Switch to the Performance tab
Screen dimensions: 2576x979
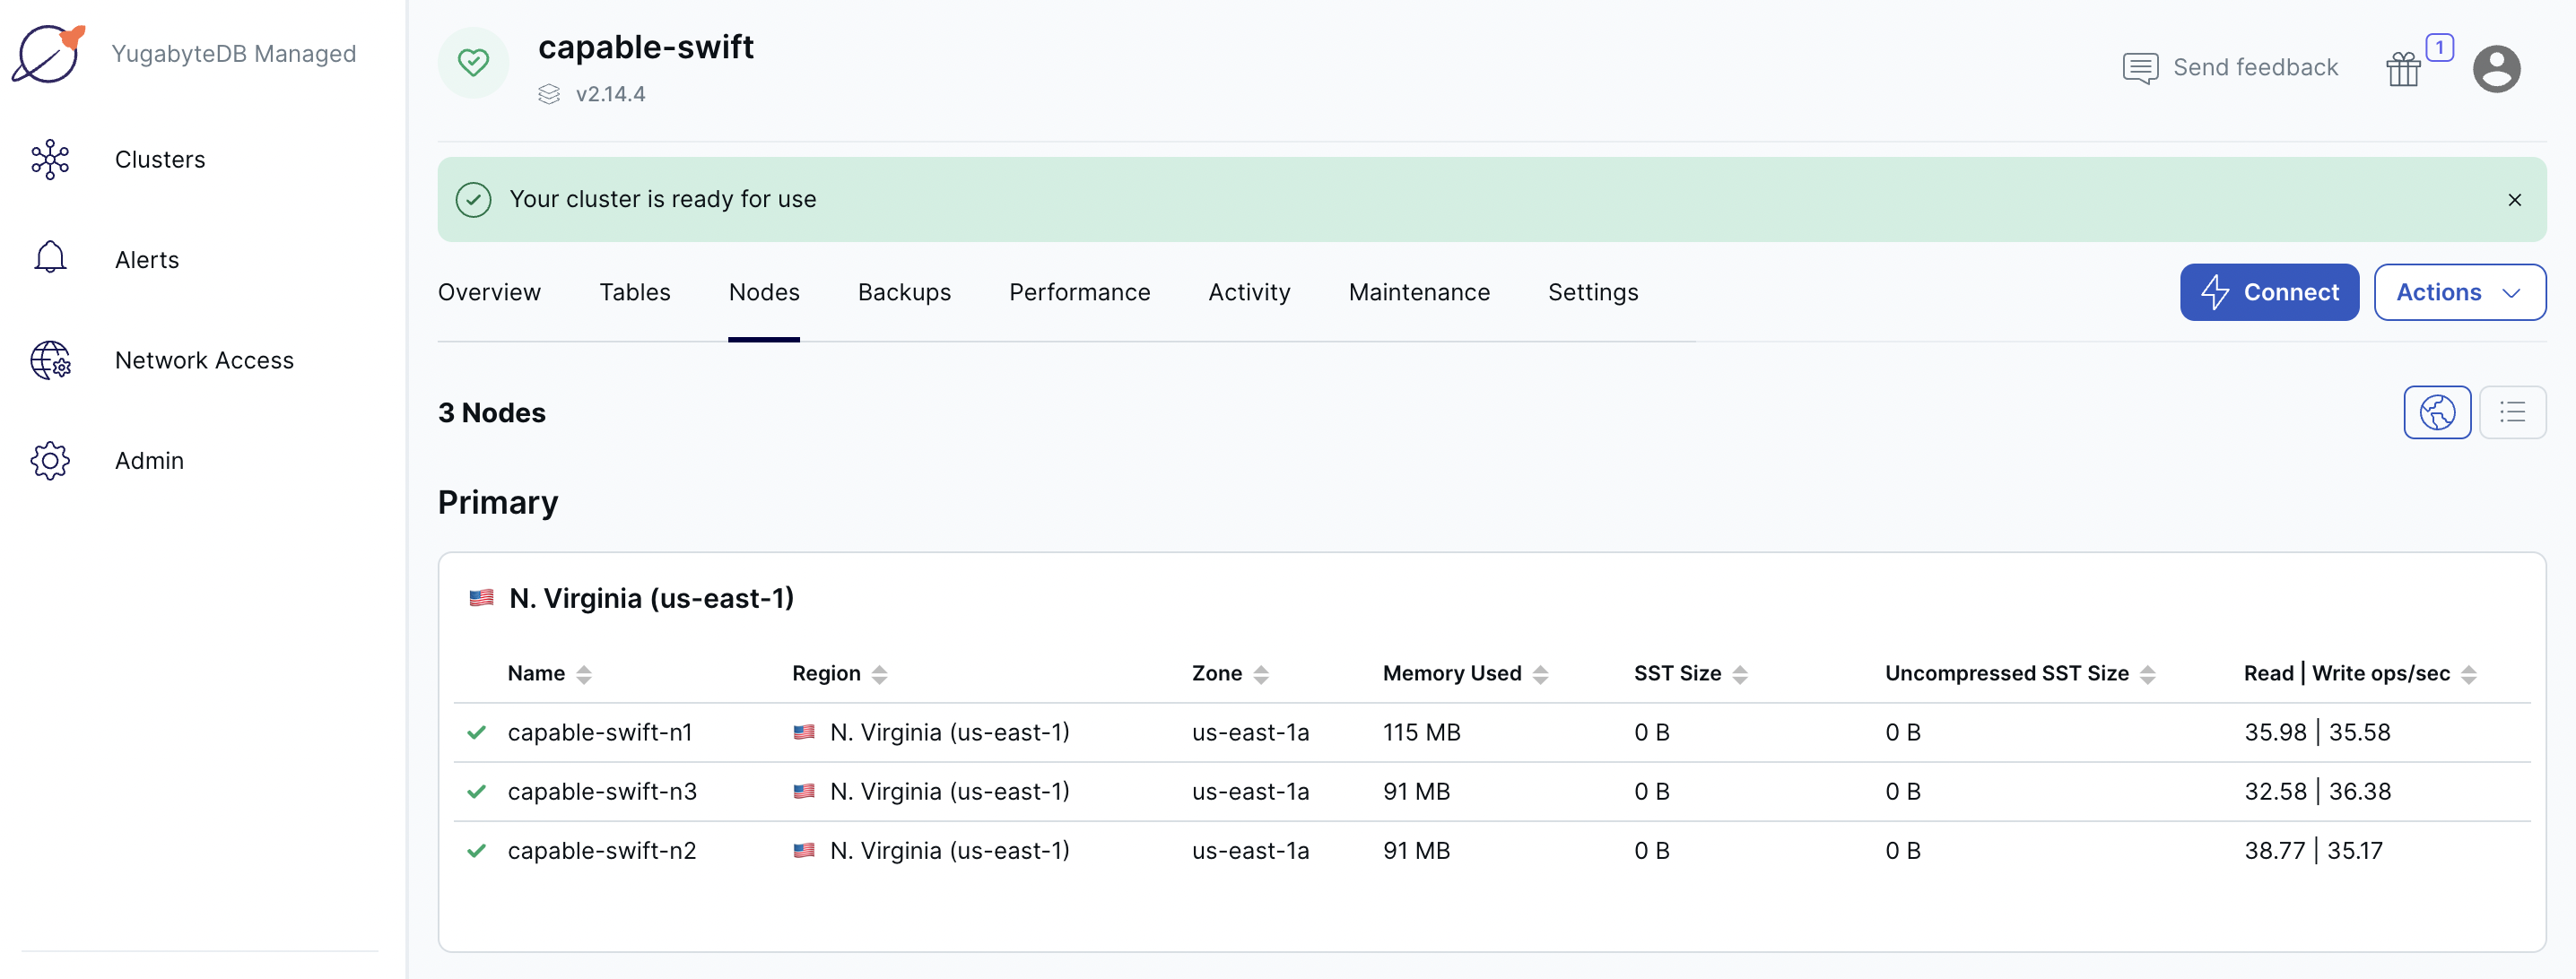(1079, 290)
